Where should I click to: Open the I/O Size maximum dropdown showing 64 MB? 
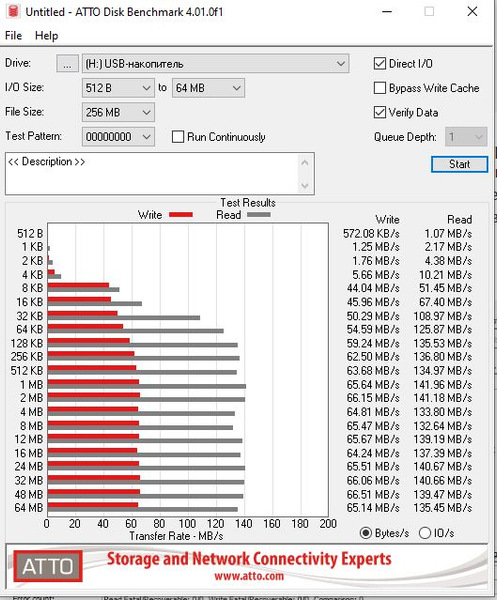pyautogui.click(x=208, y=88)
